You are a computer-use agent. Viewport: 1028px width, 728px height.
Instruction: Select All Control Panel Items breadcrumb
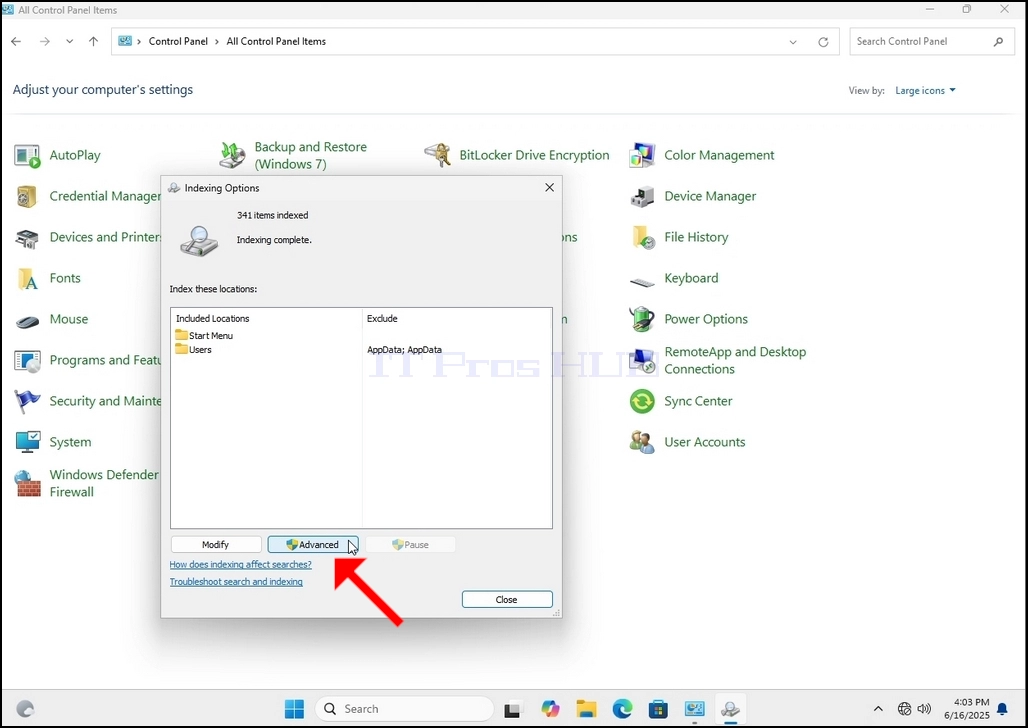pos(276,41)
